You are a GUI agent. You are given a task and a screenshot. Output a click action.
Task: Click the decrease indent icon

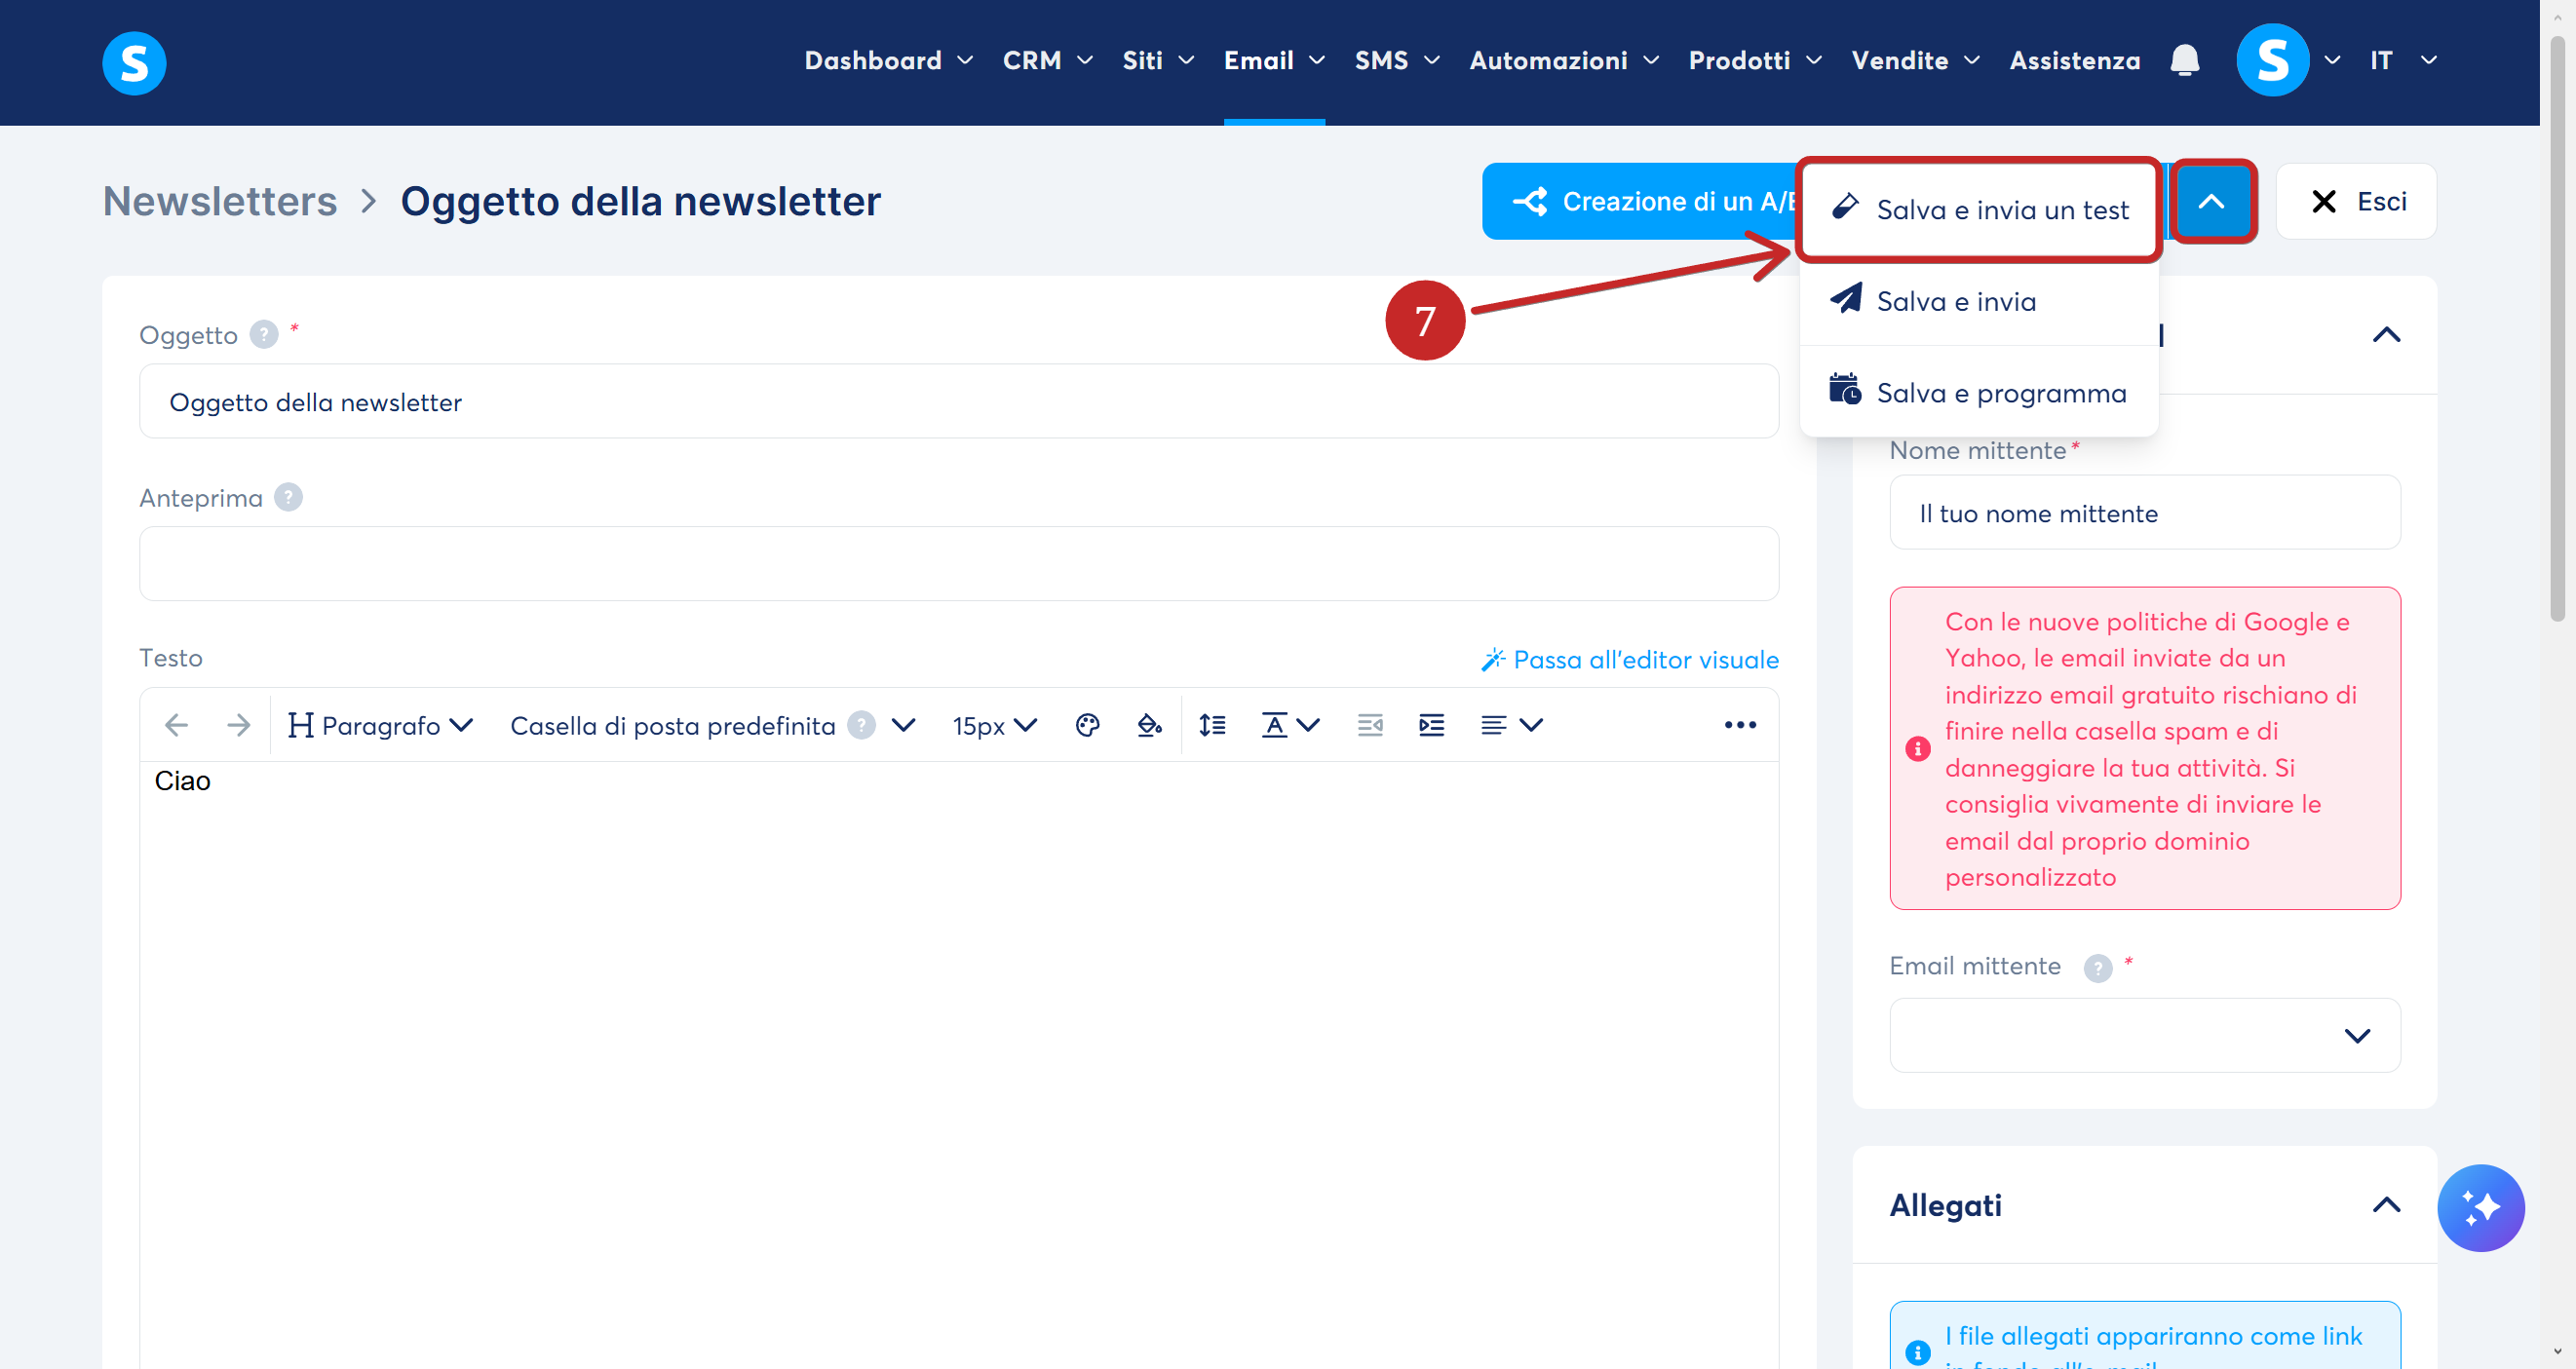coord(1370,725)
